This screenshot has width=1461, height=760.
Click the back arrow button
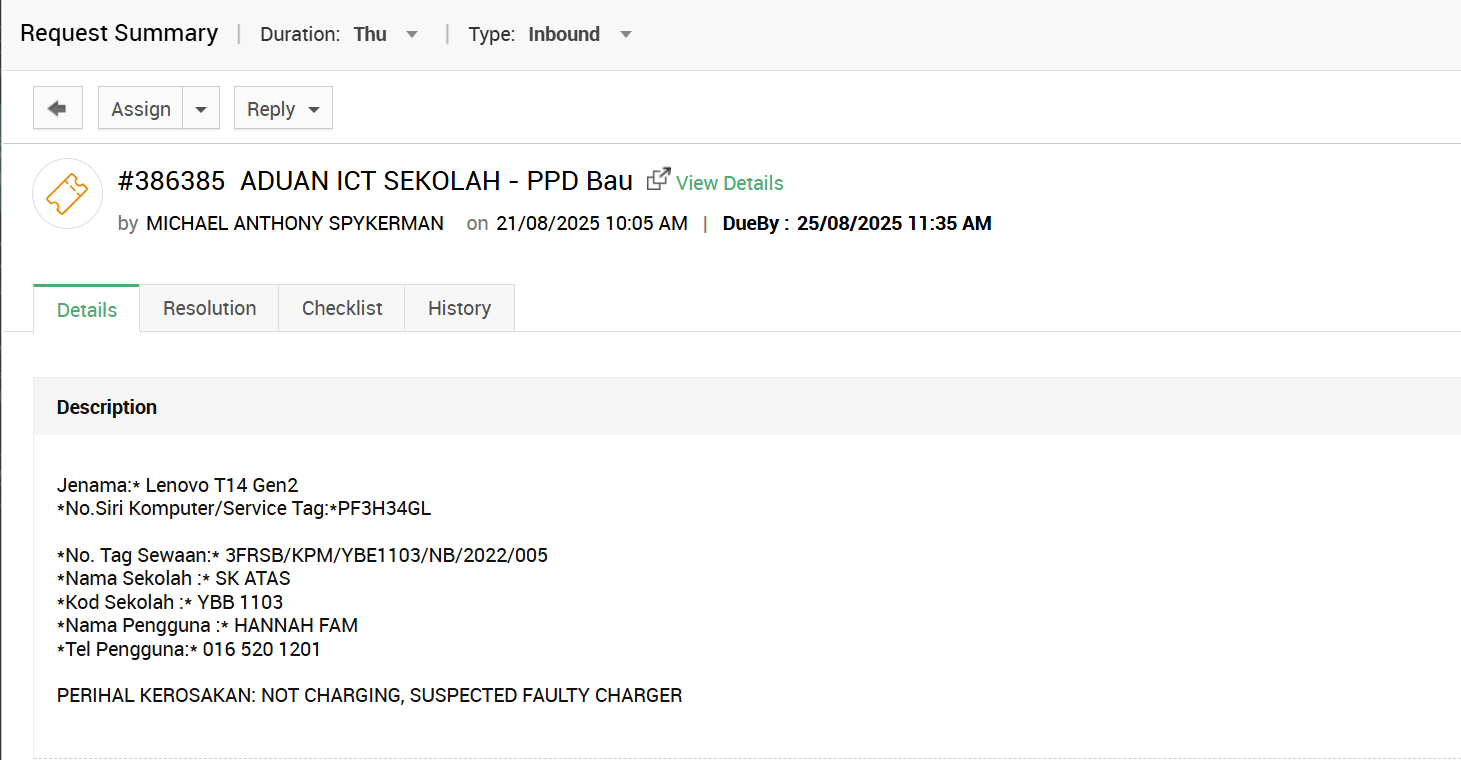click(57, 108)
